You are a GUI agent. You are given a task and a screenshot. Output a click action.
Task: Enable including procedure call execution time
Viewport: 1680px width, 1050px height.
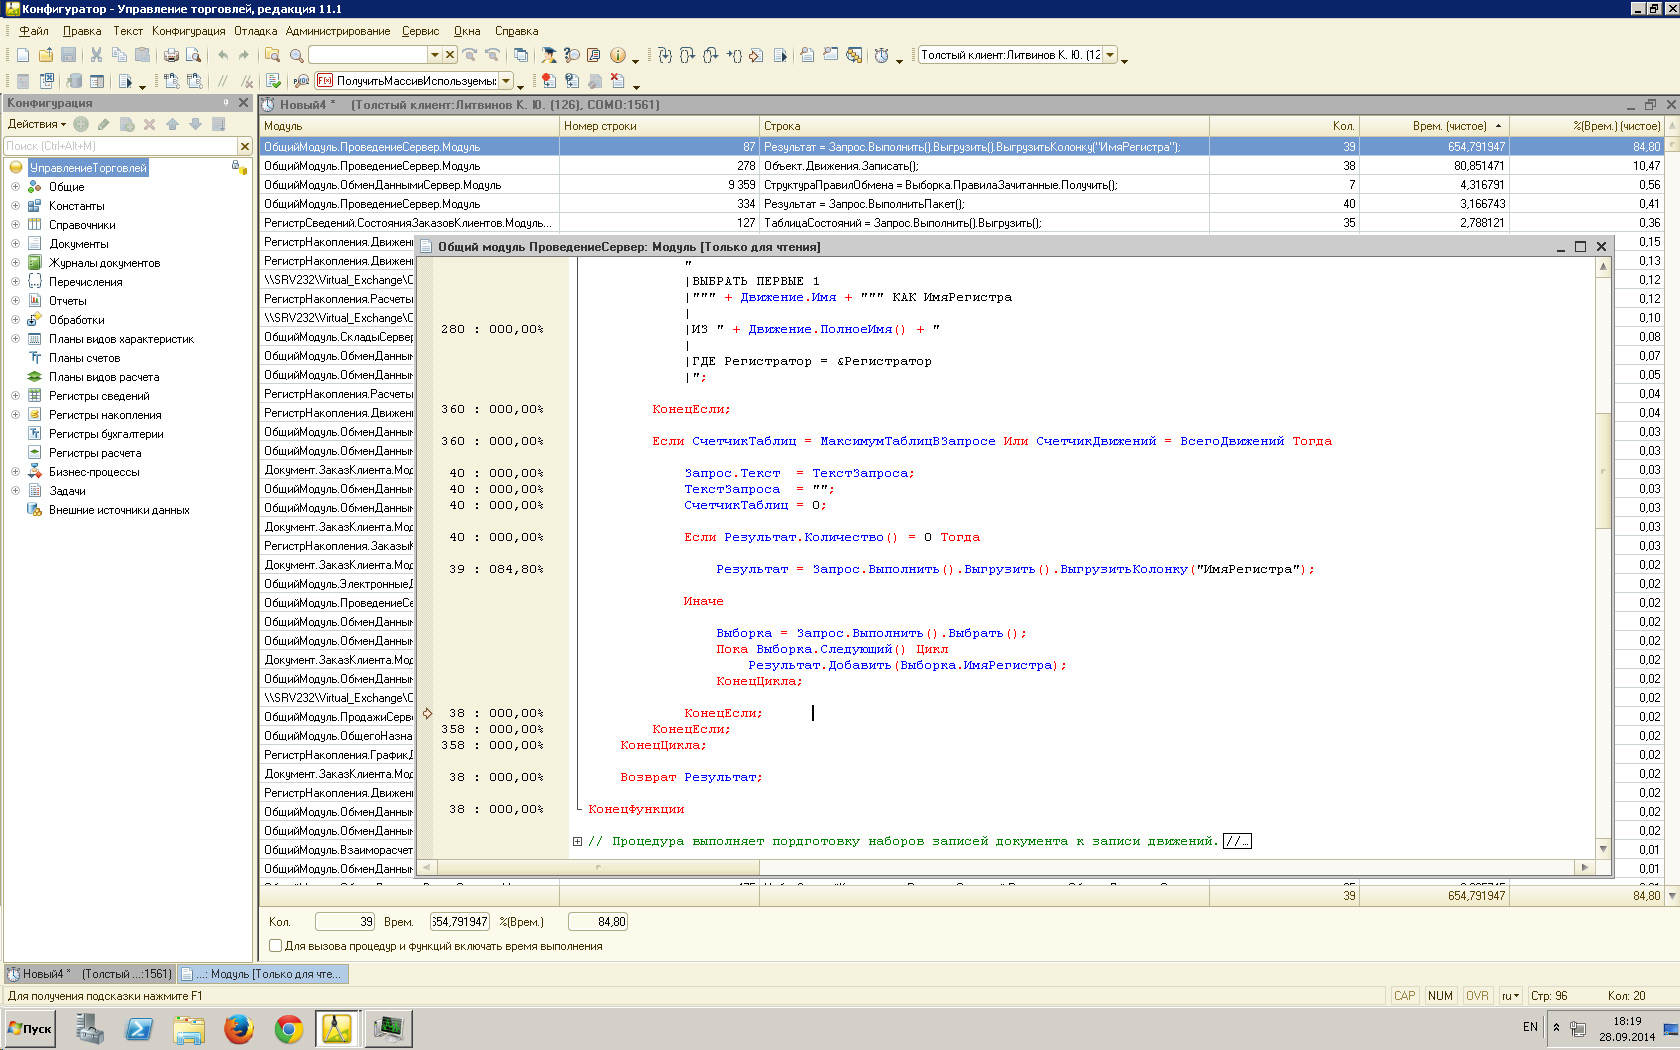point(276,946)
